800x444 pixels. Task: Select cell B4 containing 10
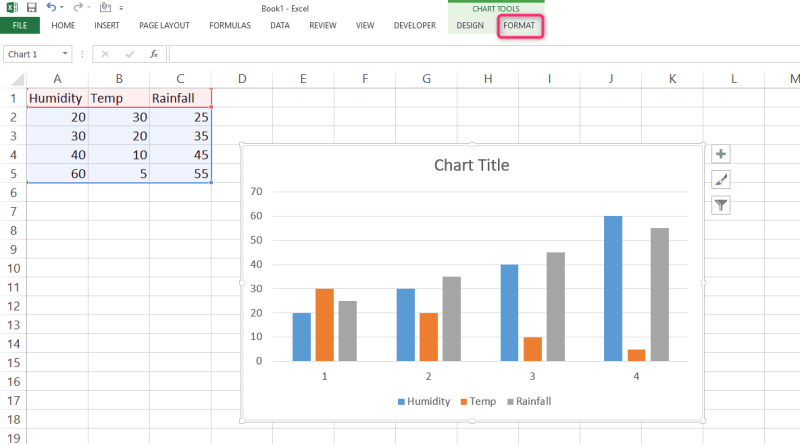point(119,155)
